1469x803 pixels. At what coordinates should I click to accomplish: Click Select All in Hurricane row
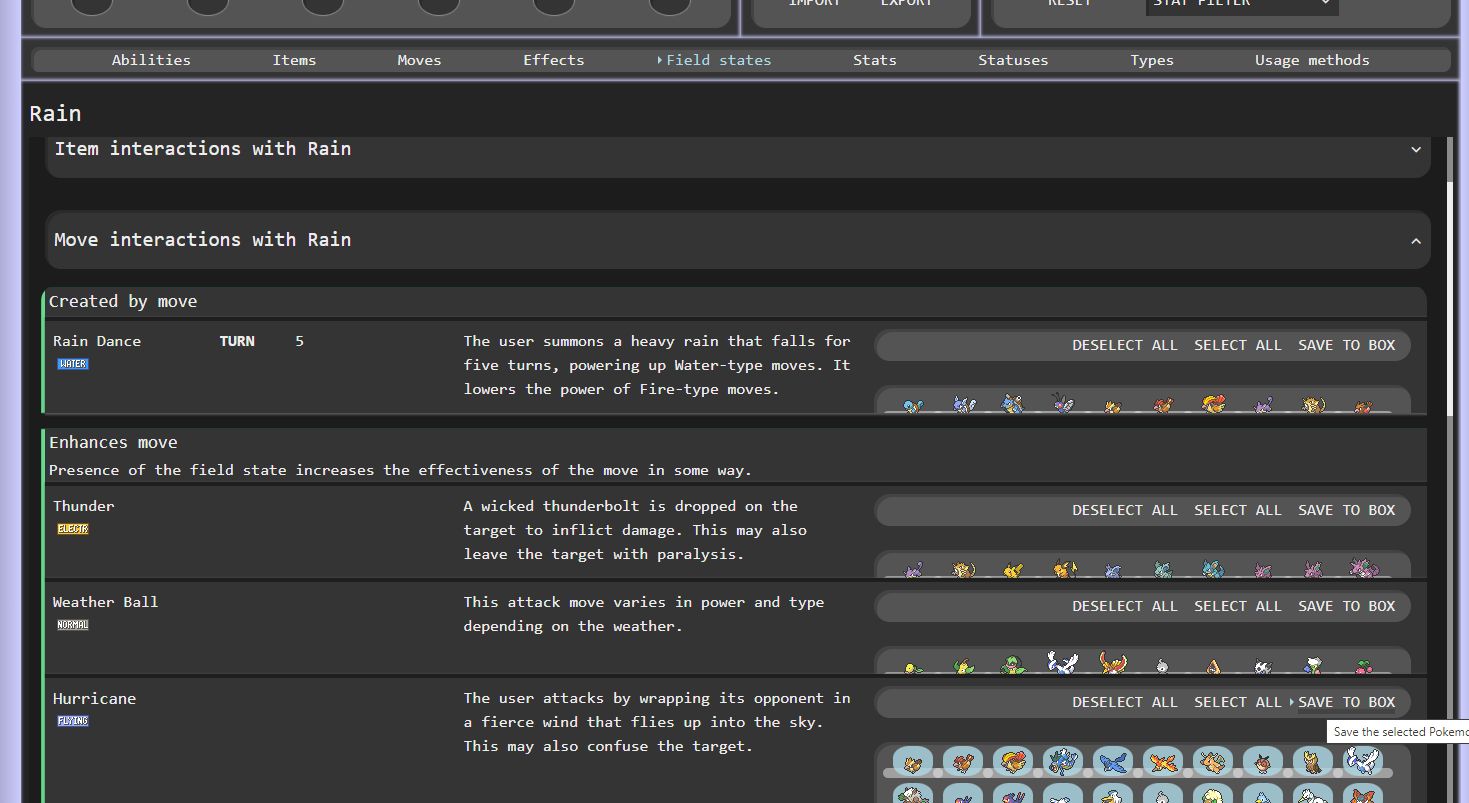coord(1238,702)
